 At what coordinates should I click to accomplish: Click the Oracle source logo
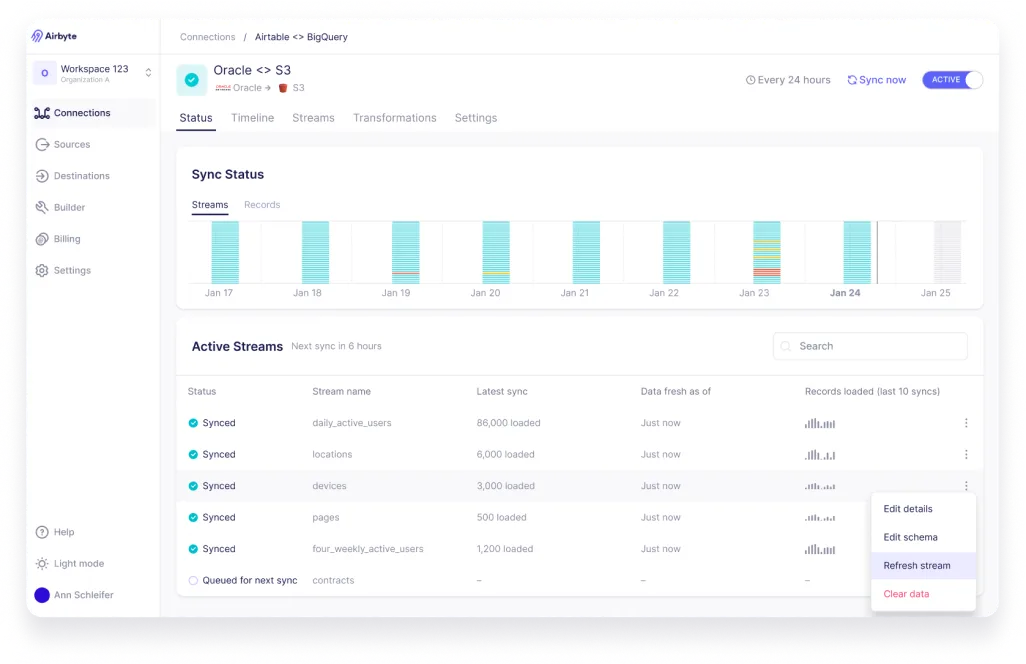coord(222,88)
